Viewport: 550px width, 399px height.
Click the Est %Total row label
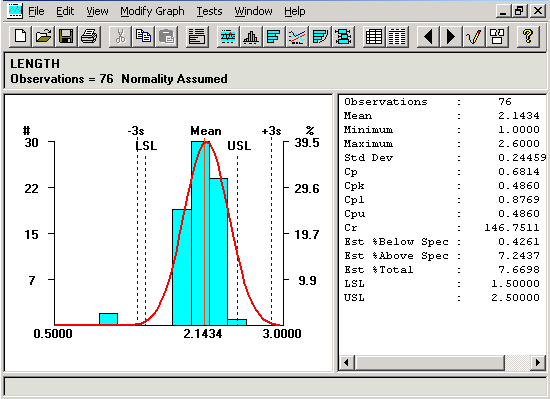tap(378, 270)
